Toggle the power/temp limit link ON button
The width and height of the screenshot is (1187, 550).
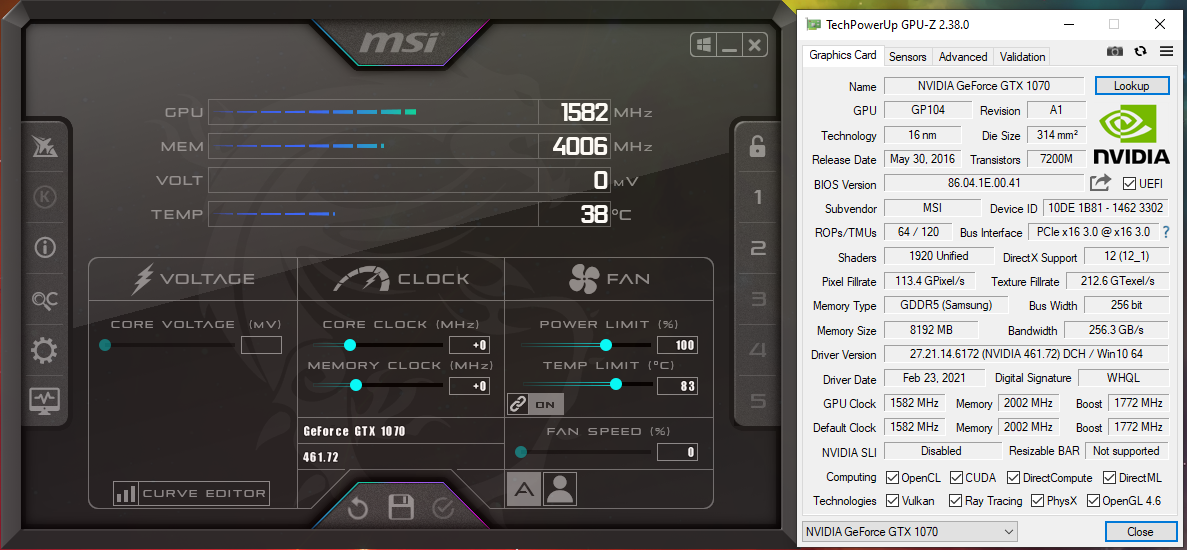pos(535,404)
